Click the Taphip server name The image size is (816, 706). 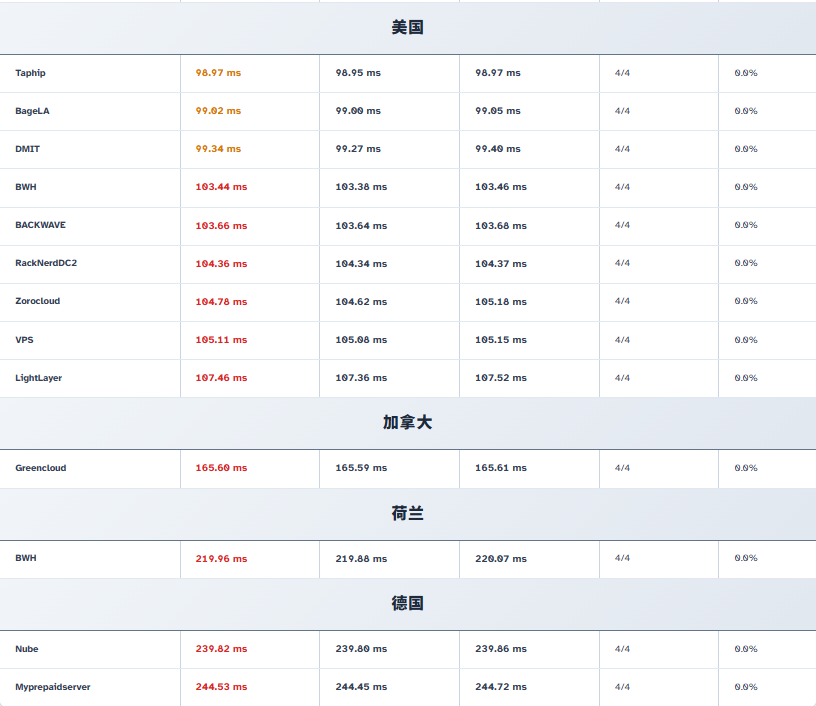[30, 73]
